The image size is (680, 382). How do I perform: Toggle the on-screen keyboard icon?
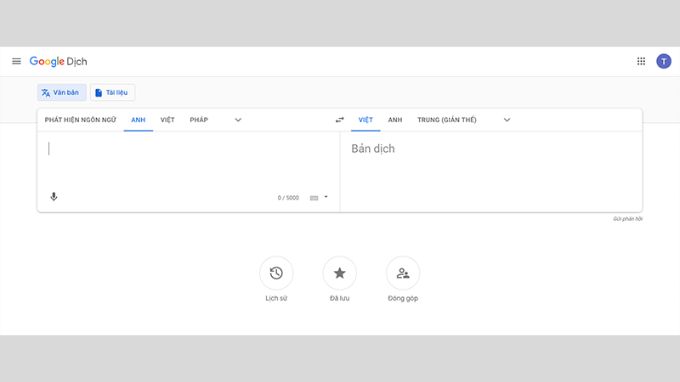click(x=314, y=198)
